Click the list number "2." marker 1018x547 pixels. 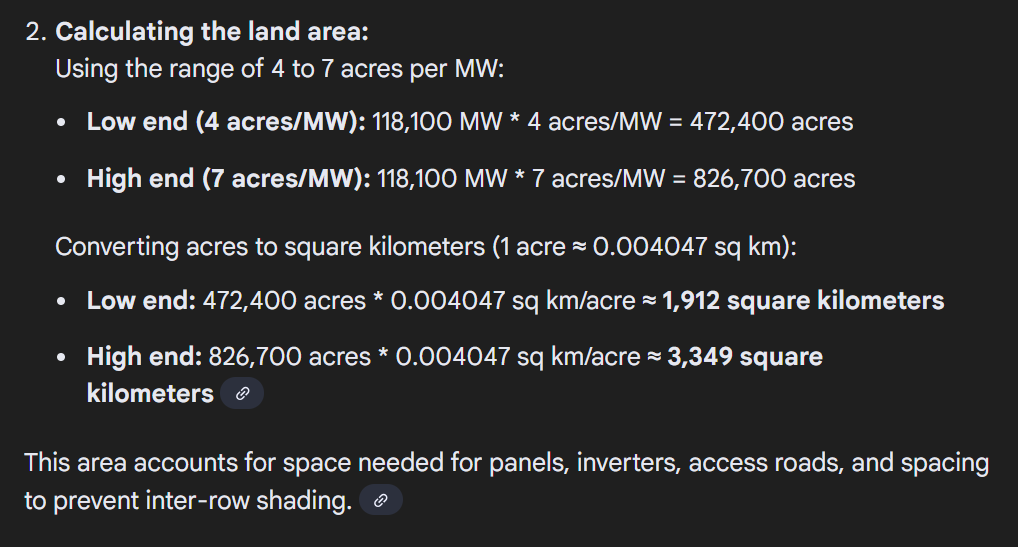coord(36,32)
